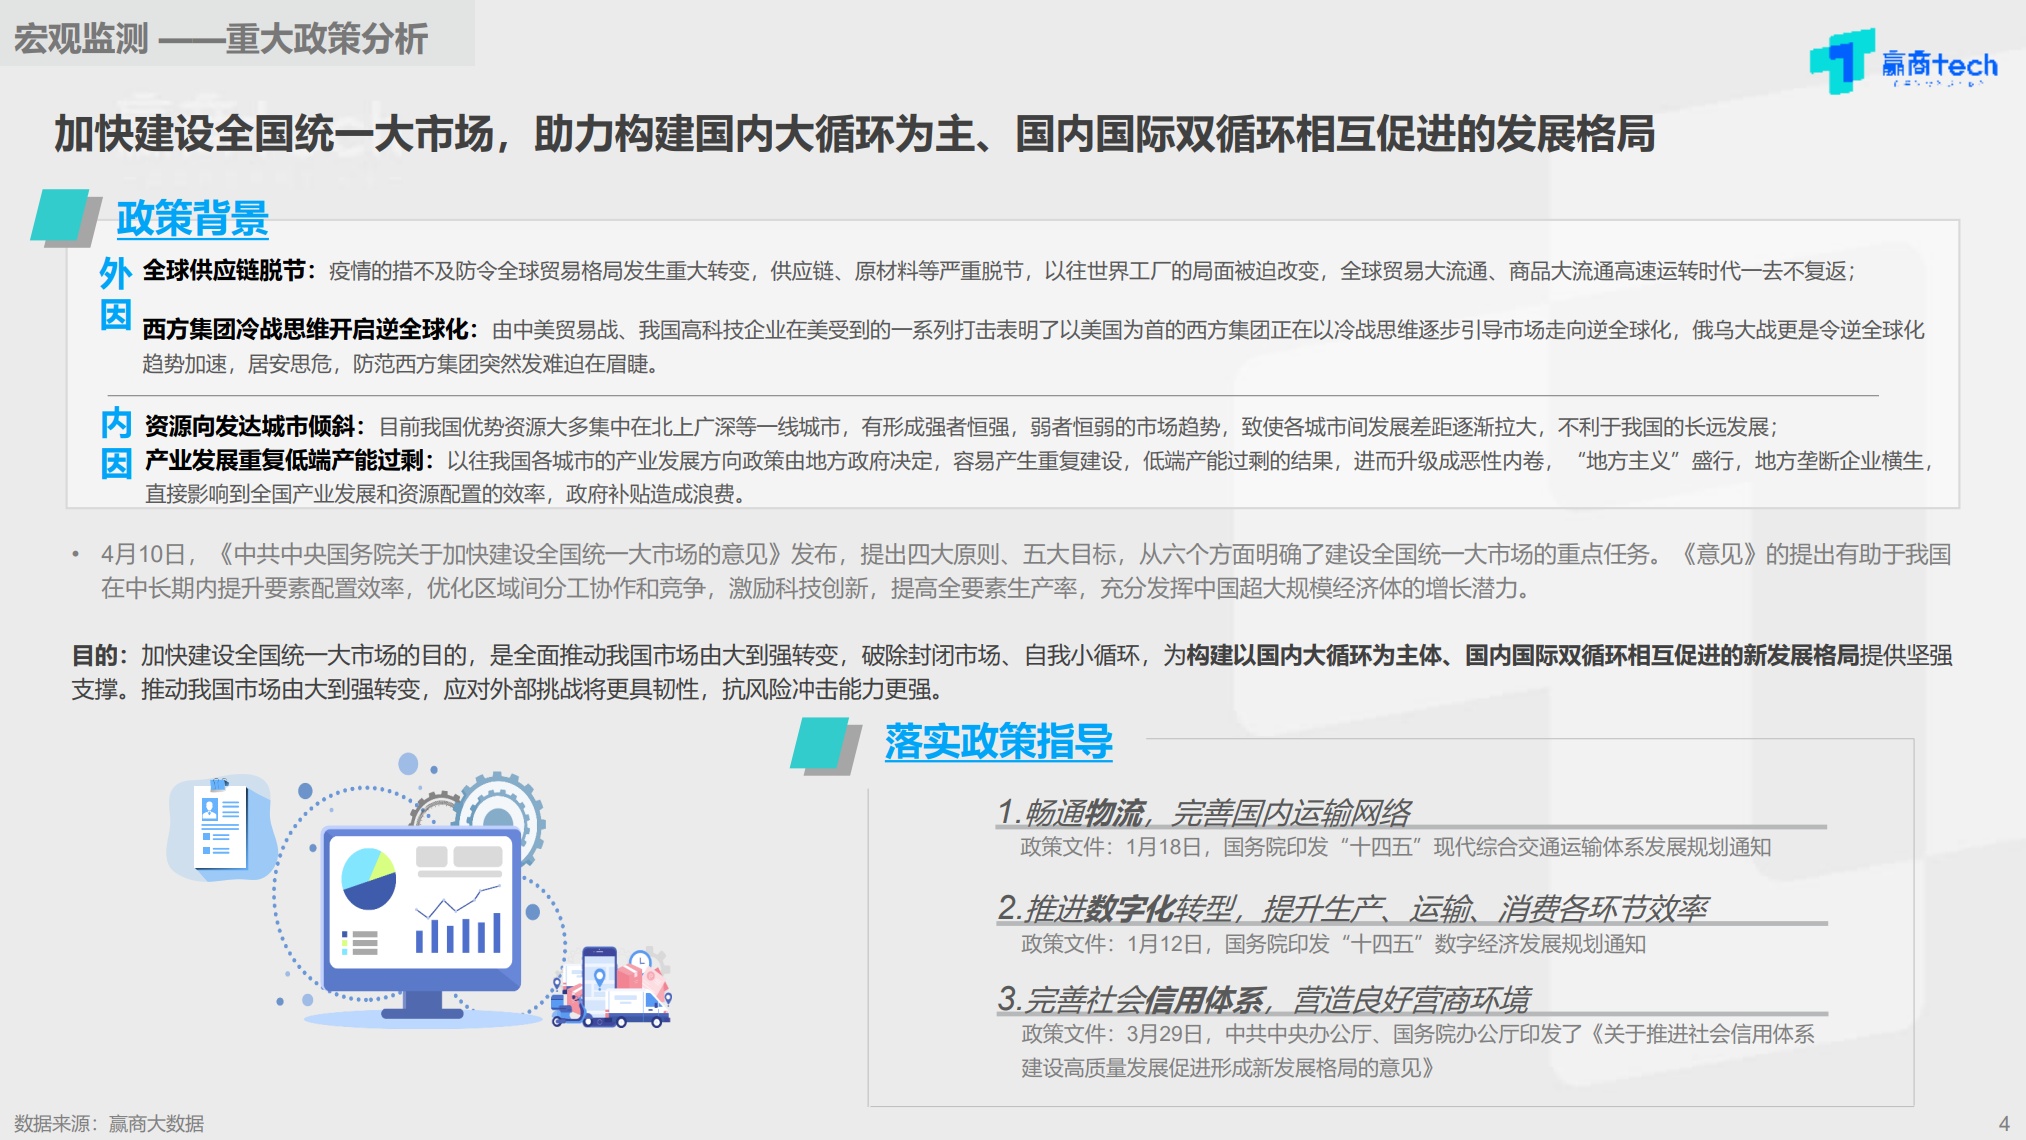Select item 3 完善社会信用体系 heading
The height and width of the screenshot is (1140, 2026).
coord(1262,998)
